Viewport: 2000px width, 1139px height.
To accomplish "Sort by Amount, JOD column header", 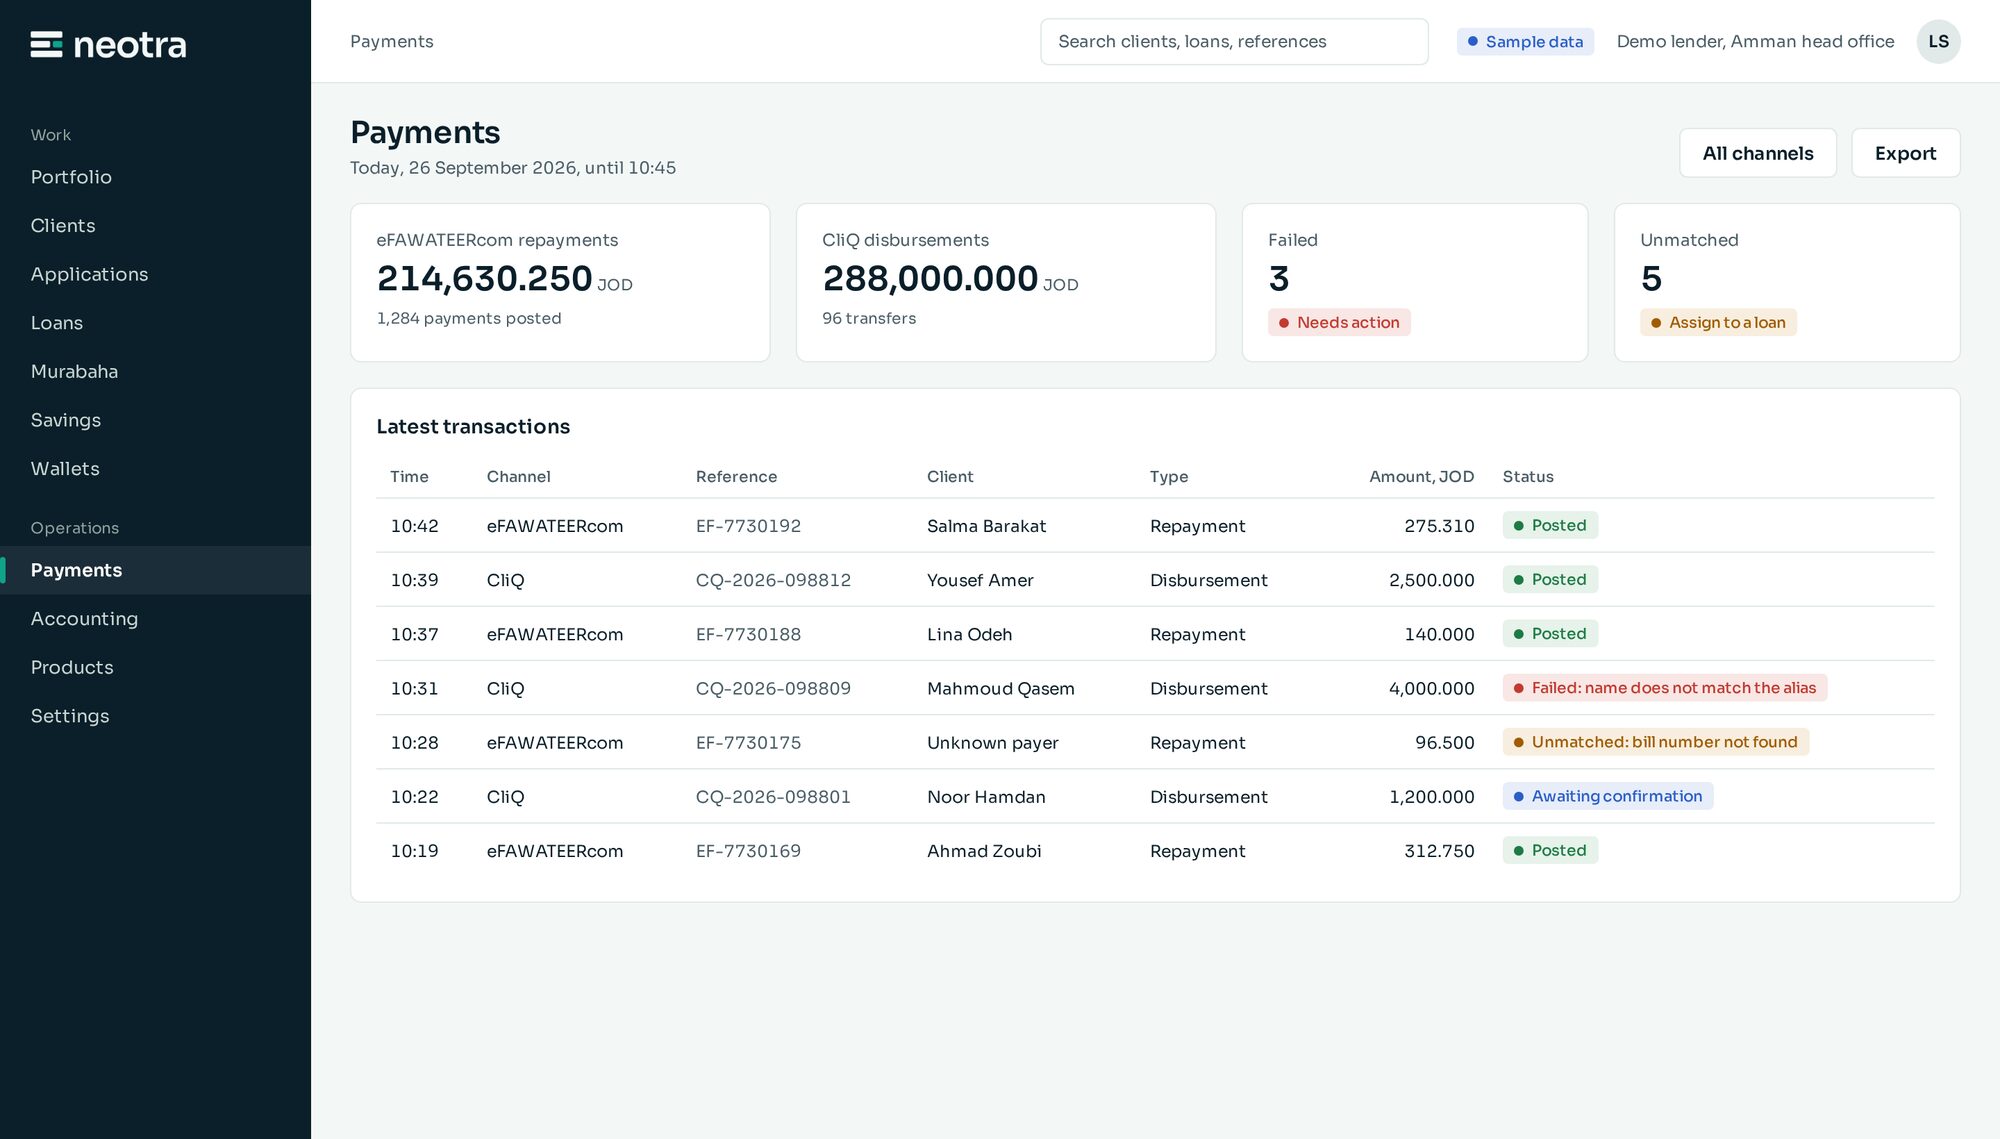I will [1421, 477].
